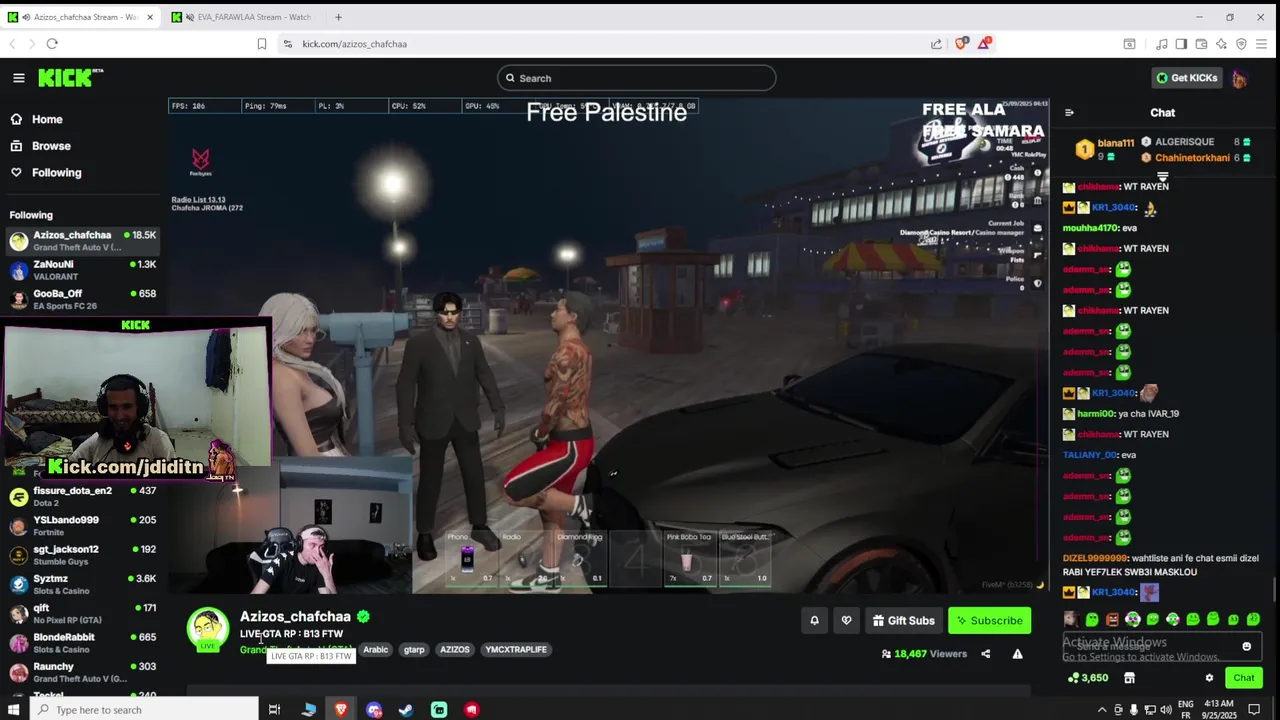Click the heart follow icon

point(847,621)
